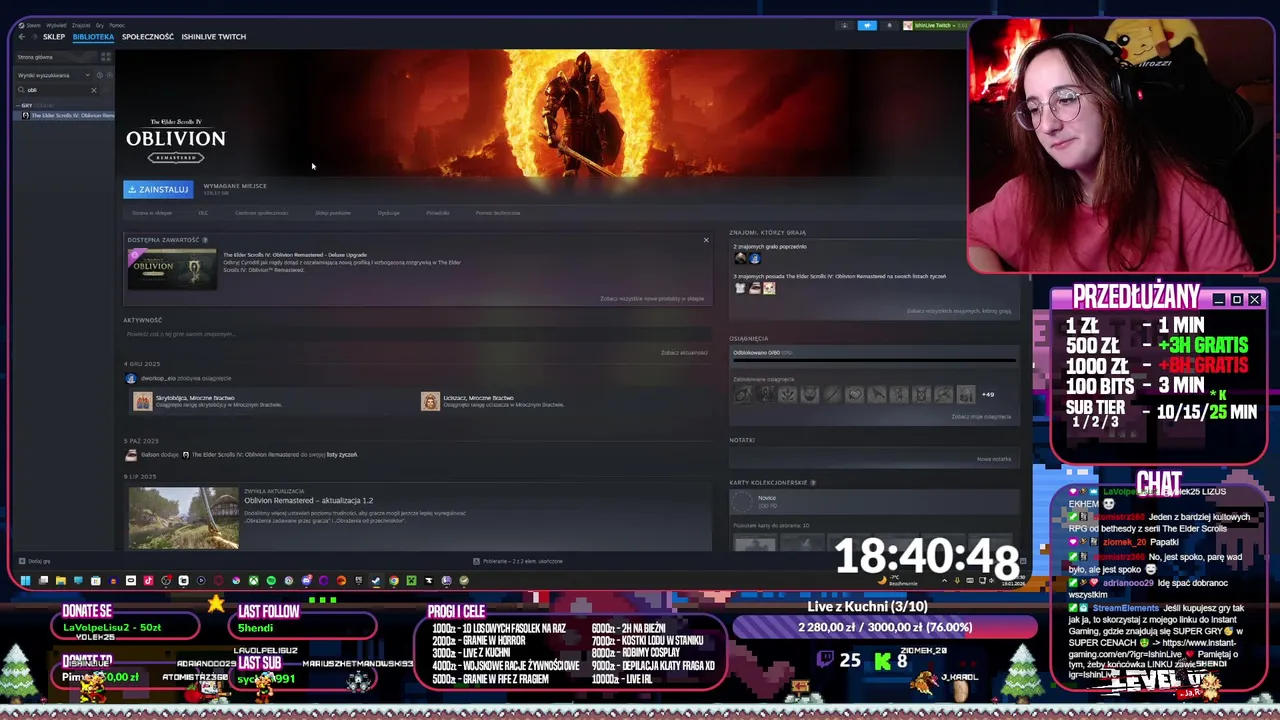Screen dimensions: 1280x720
Task: Open Steam icon on the taskbar
Action: click(x=376, y=580)
